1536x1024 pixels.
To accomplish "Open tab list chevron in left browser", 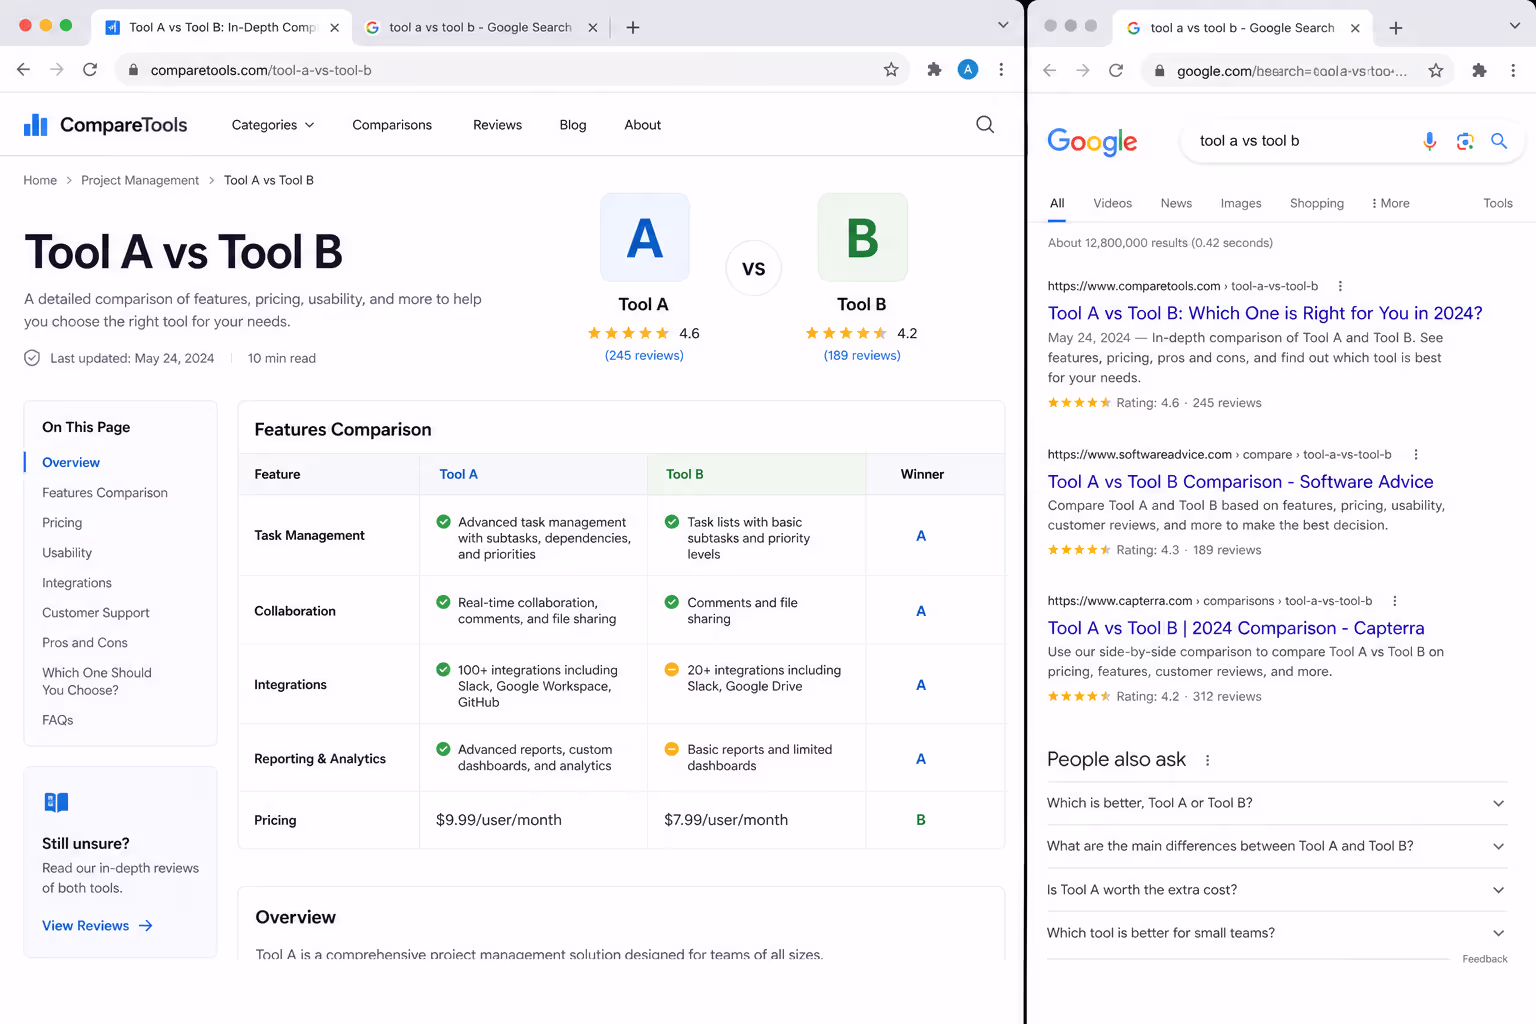I will pyautogui.click(x=1003, y=25).
